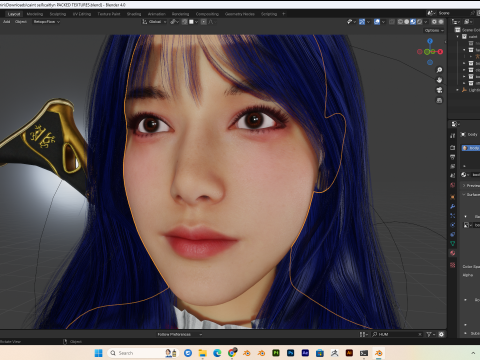480x360 pixels.
Task: Open the viewport Options dropdown
Action: pyautogui.click(x=434, y=30)
